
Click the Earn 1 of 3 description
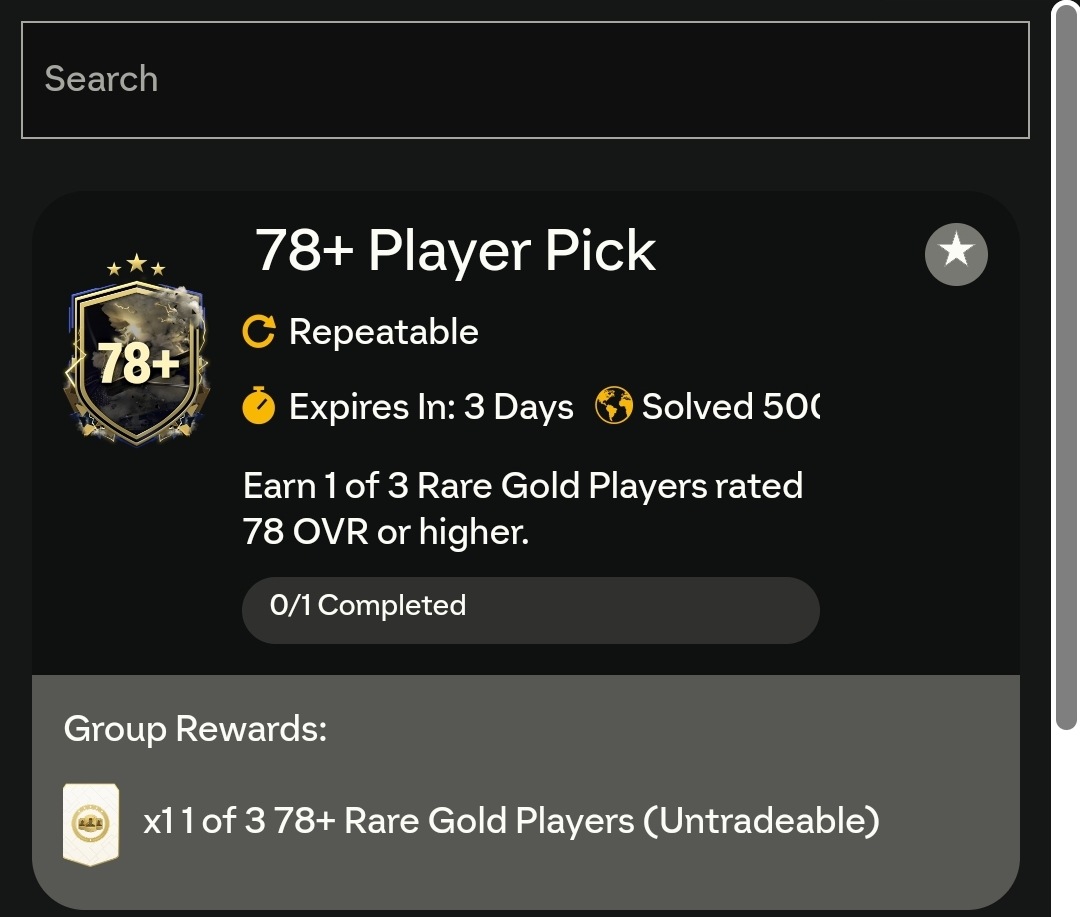[x=523, y=508]
